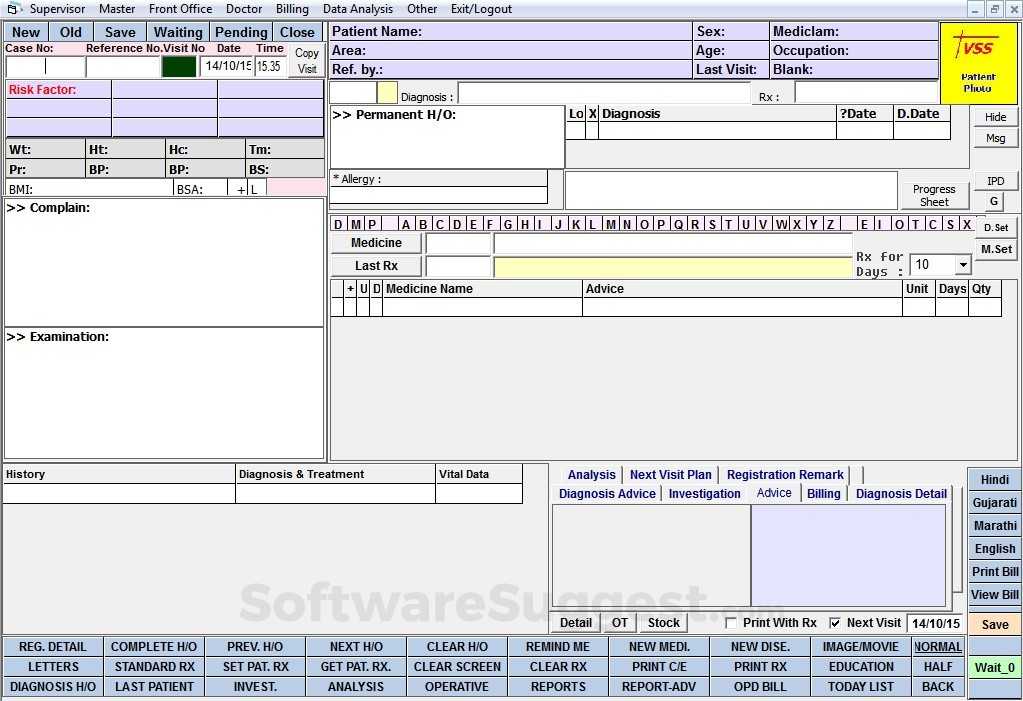Switch to the Billing tab
The image size is (1023, 701).
823,493
